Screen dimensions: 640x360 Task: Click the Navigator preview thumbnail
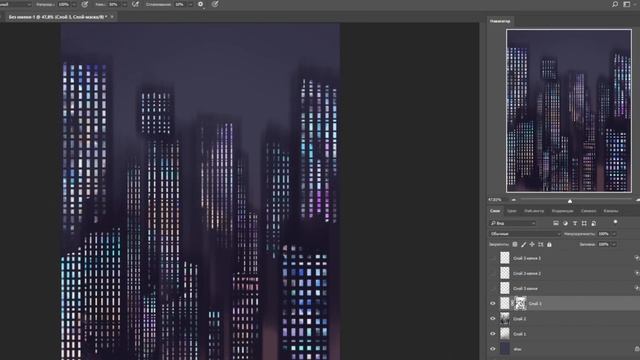coord(569,111)
